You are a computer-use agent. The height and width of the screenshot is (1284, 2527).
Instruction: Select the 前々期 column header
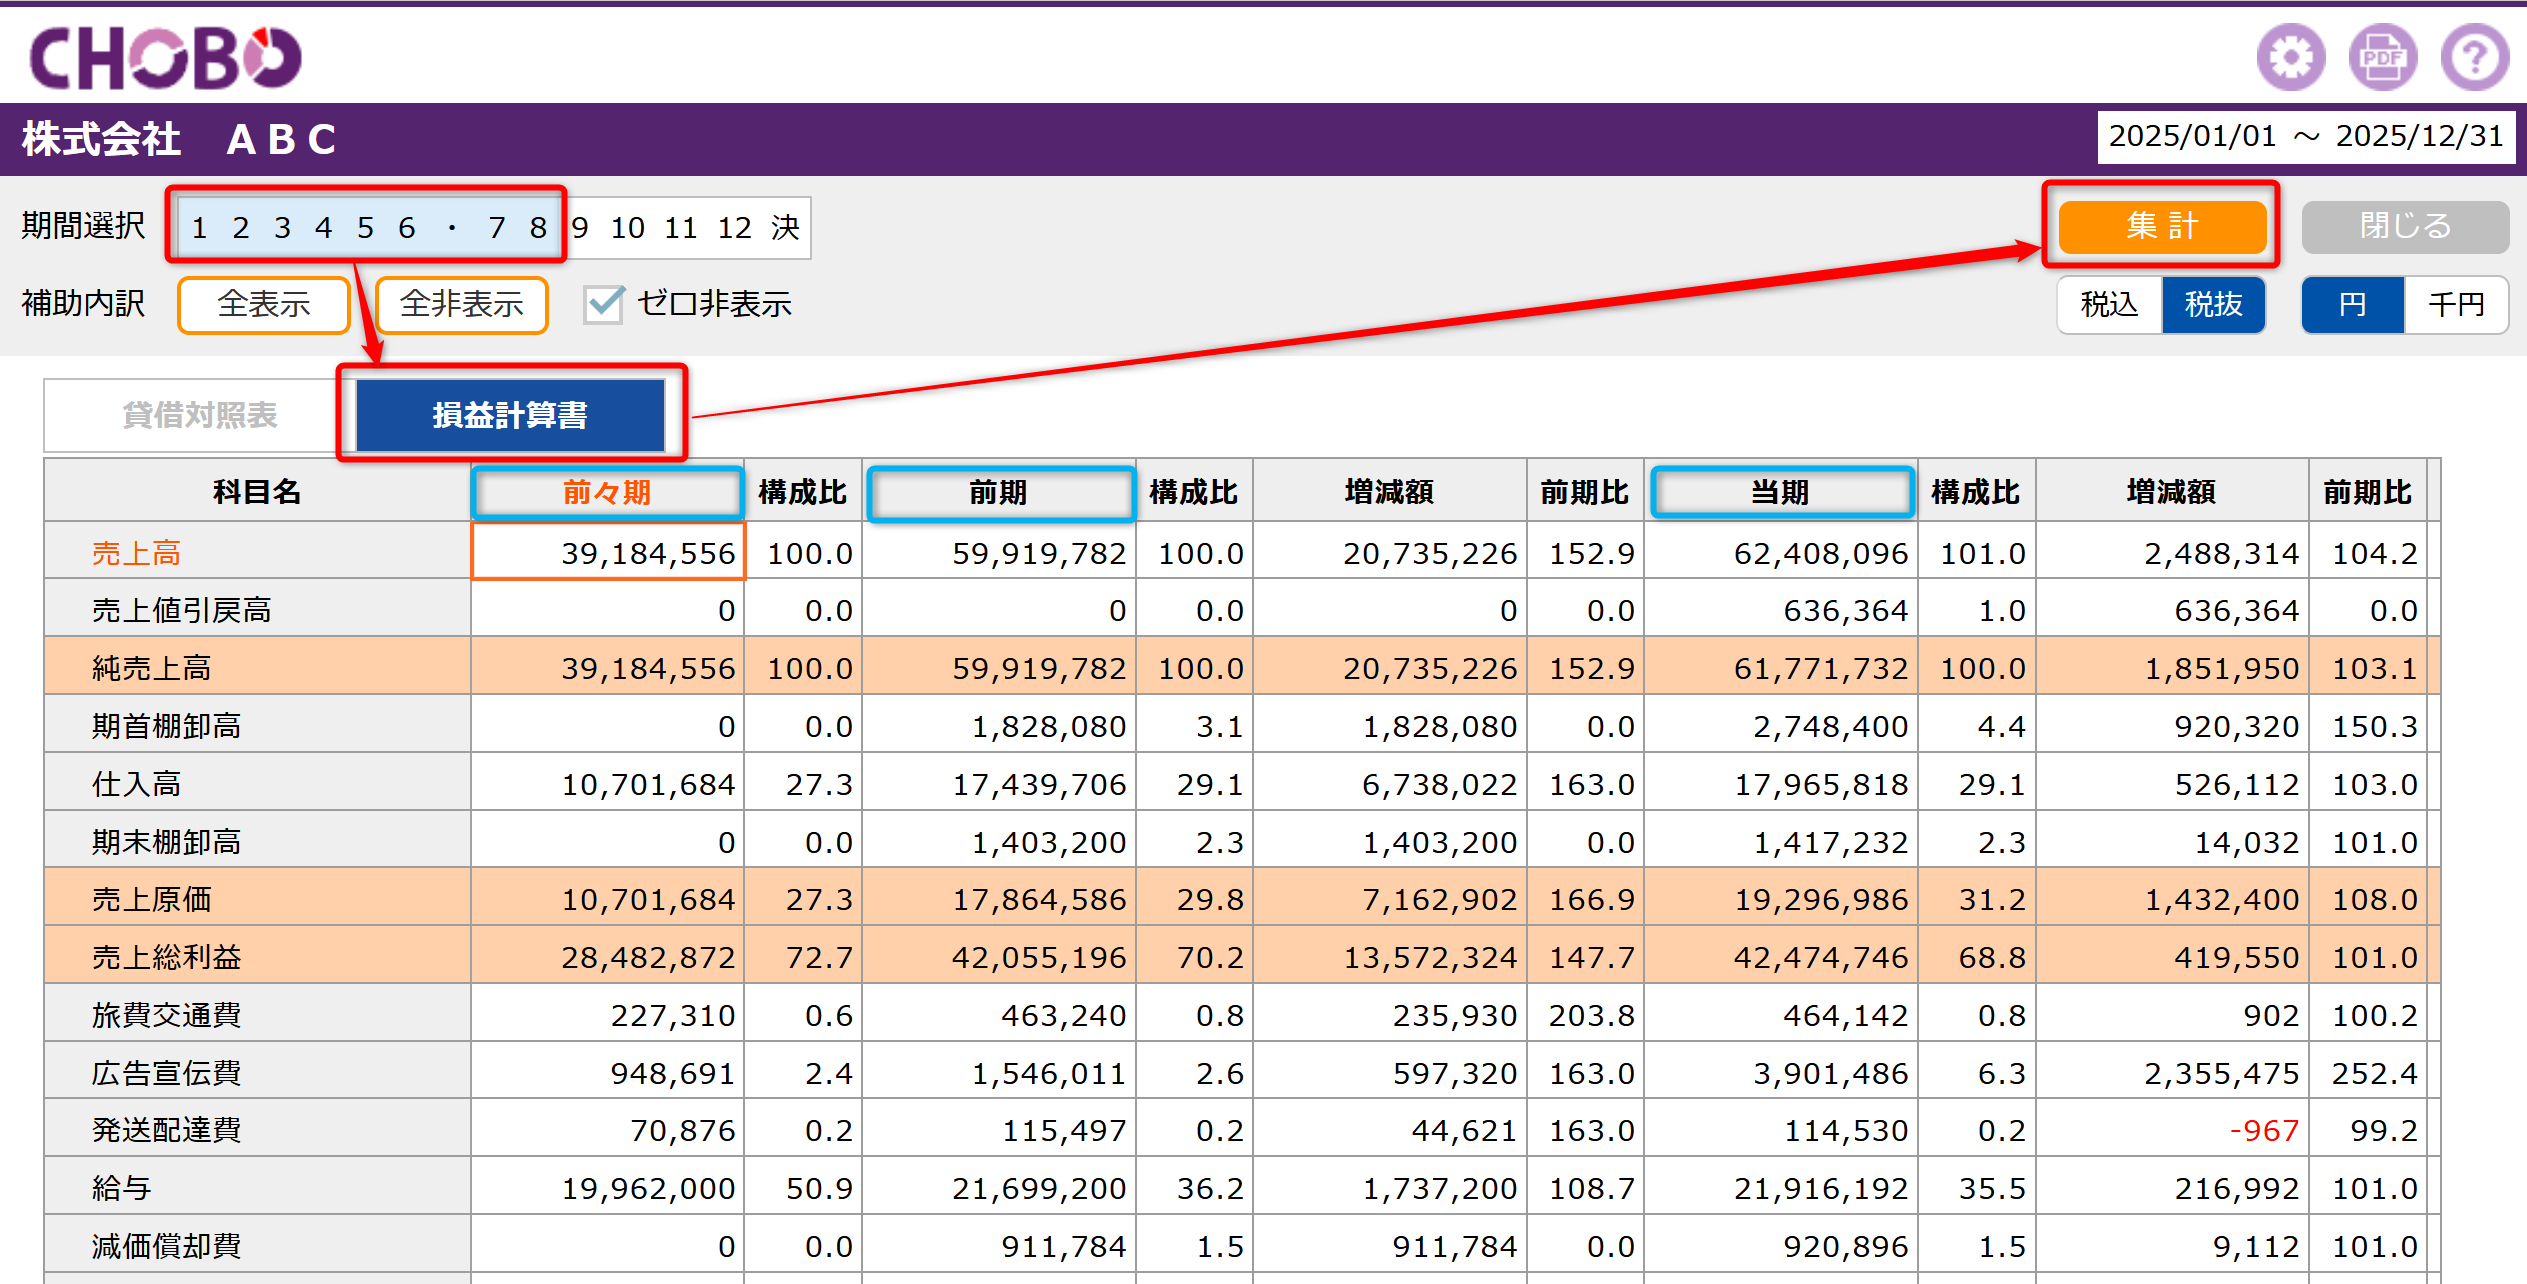(x=607, y=492)
